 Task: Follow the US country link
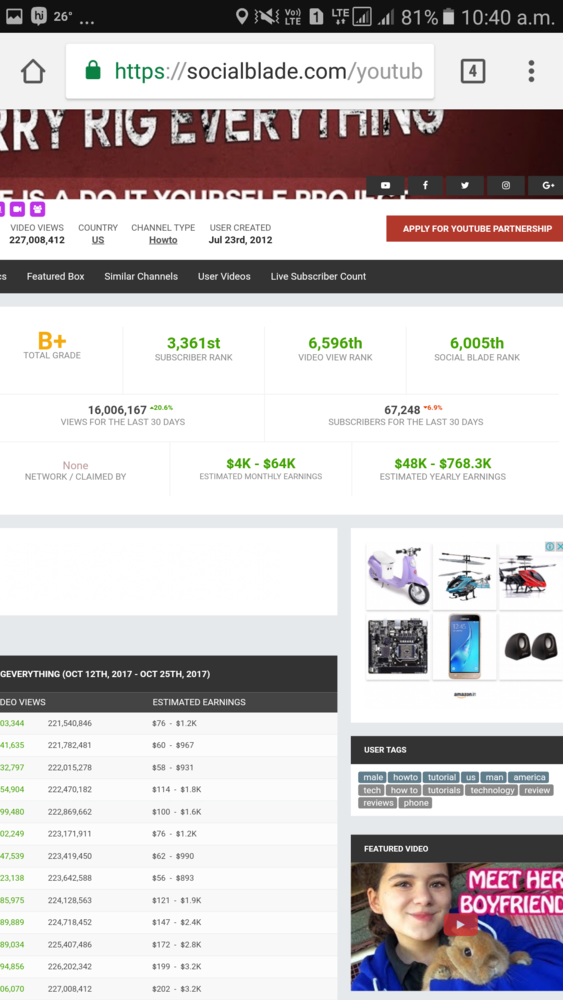click(98, 240)
